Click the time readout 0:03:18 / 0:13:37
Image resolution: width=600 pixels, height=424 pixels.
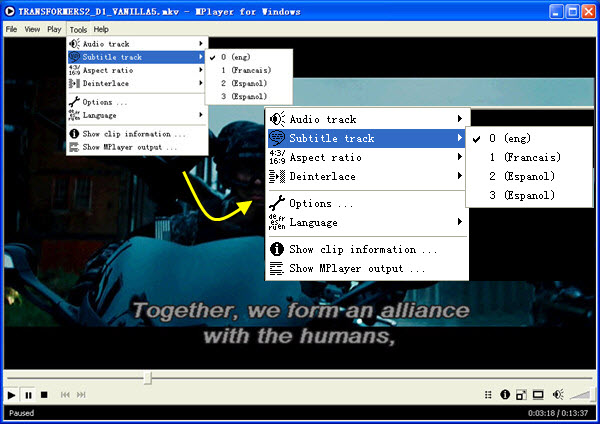[x=558, y=413]
